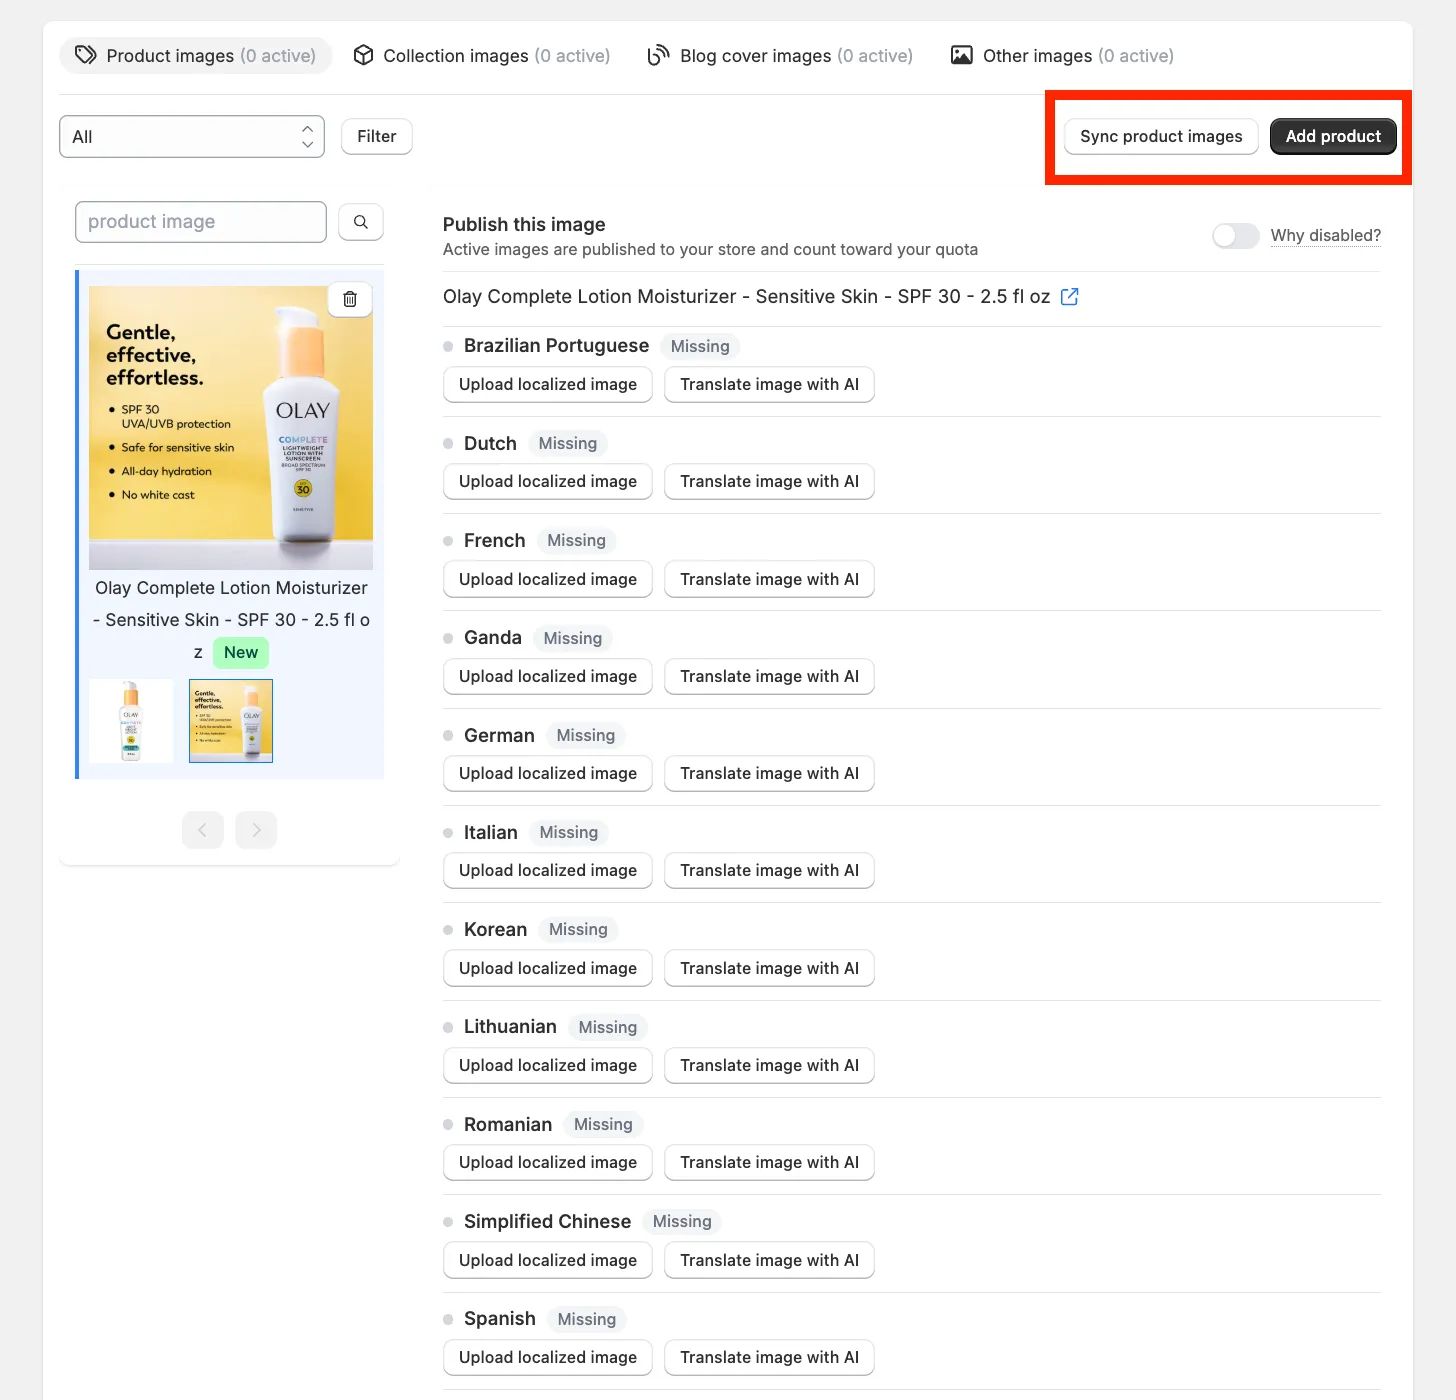Switch to Collection images tab
The image size is (1456, 1400).
[482, 56]
